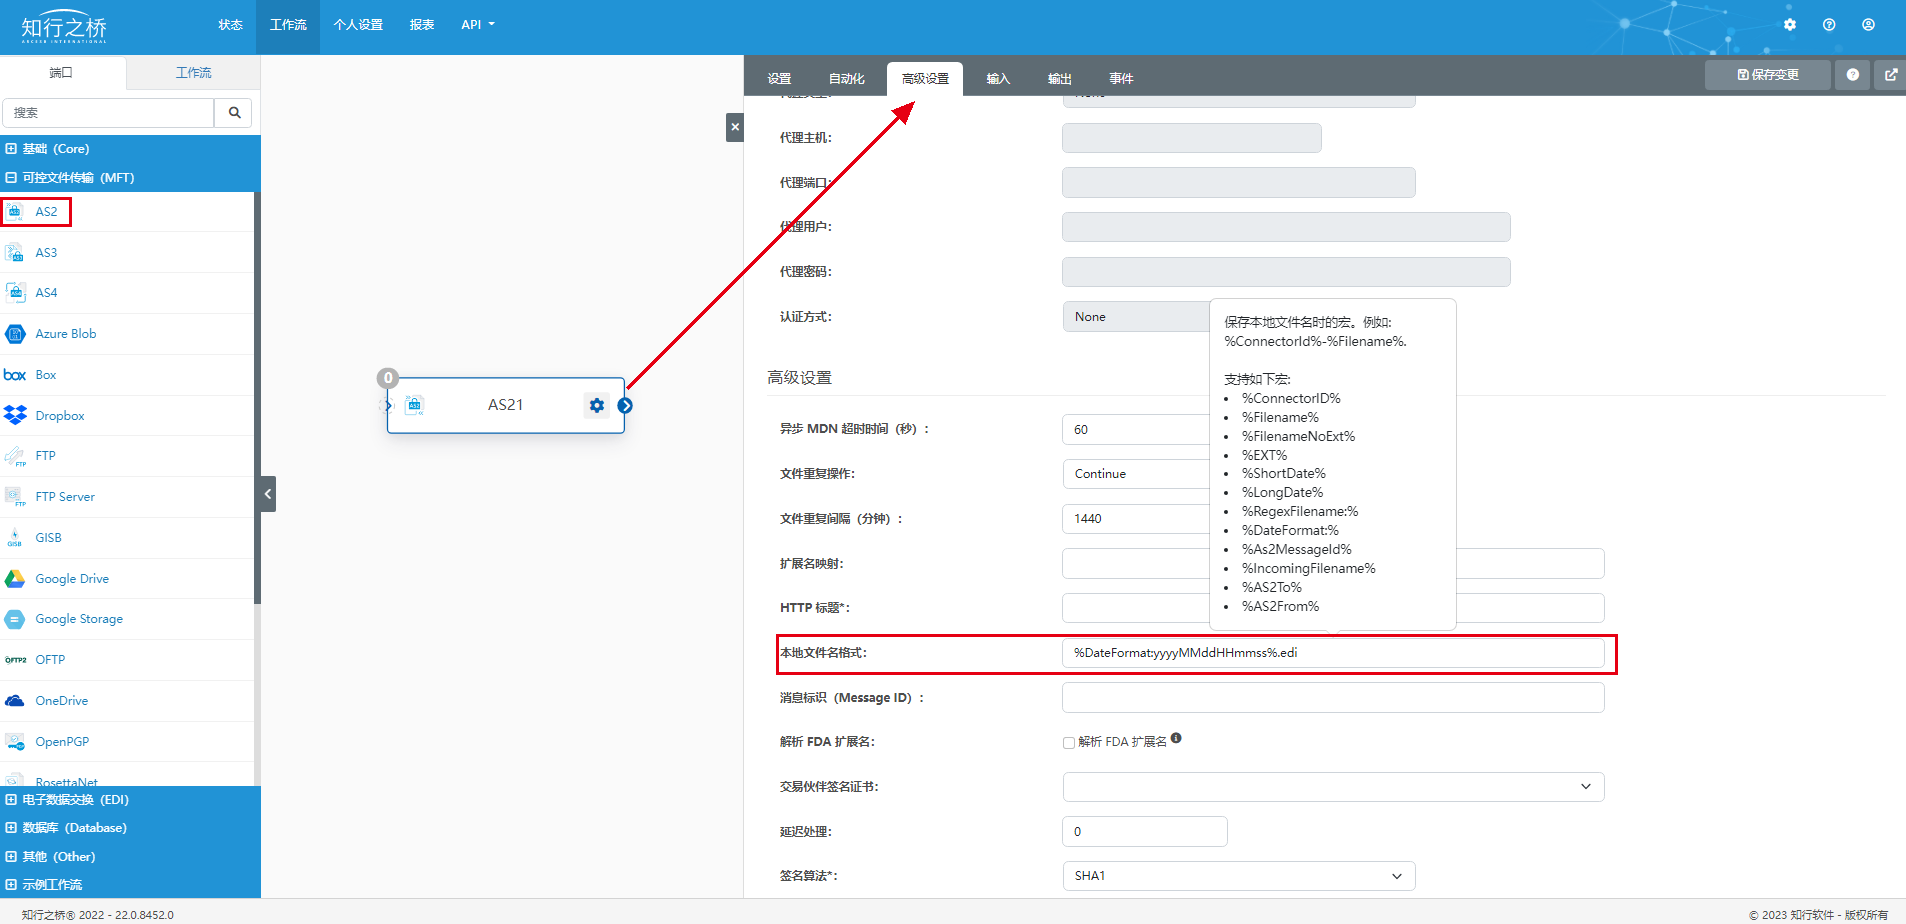The width and height of the screenshot is (1906, 924).
Task: Open the API dropdown menu
Action: click(478, 25)
